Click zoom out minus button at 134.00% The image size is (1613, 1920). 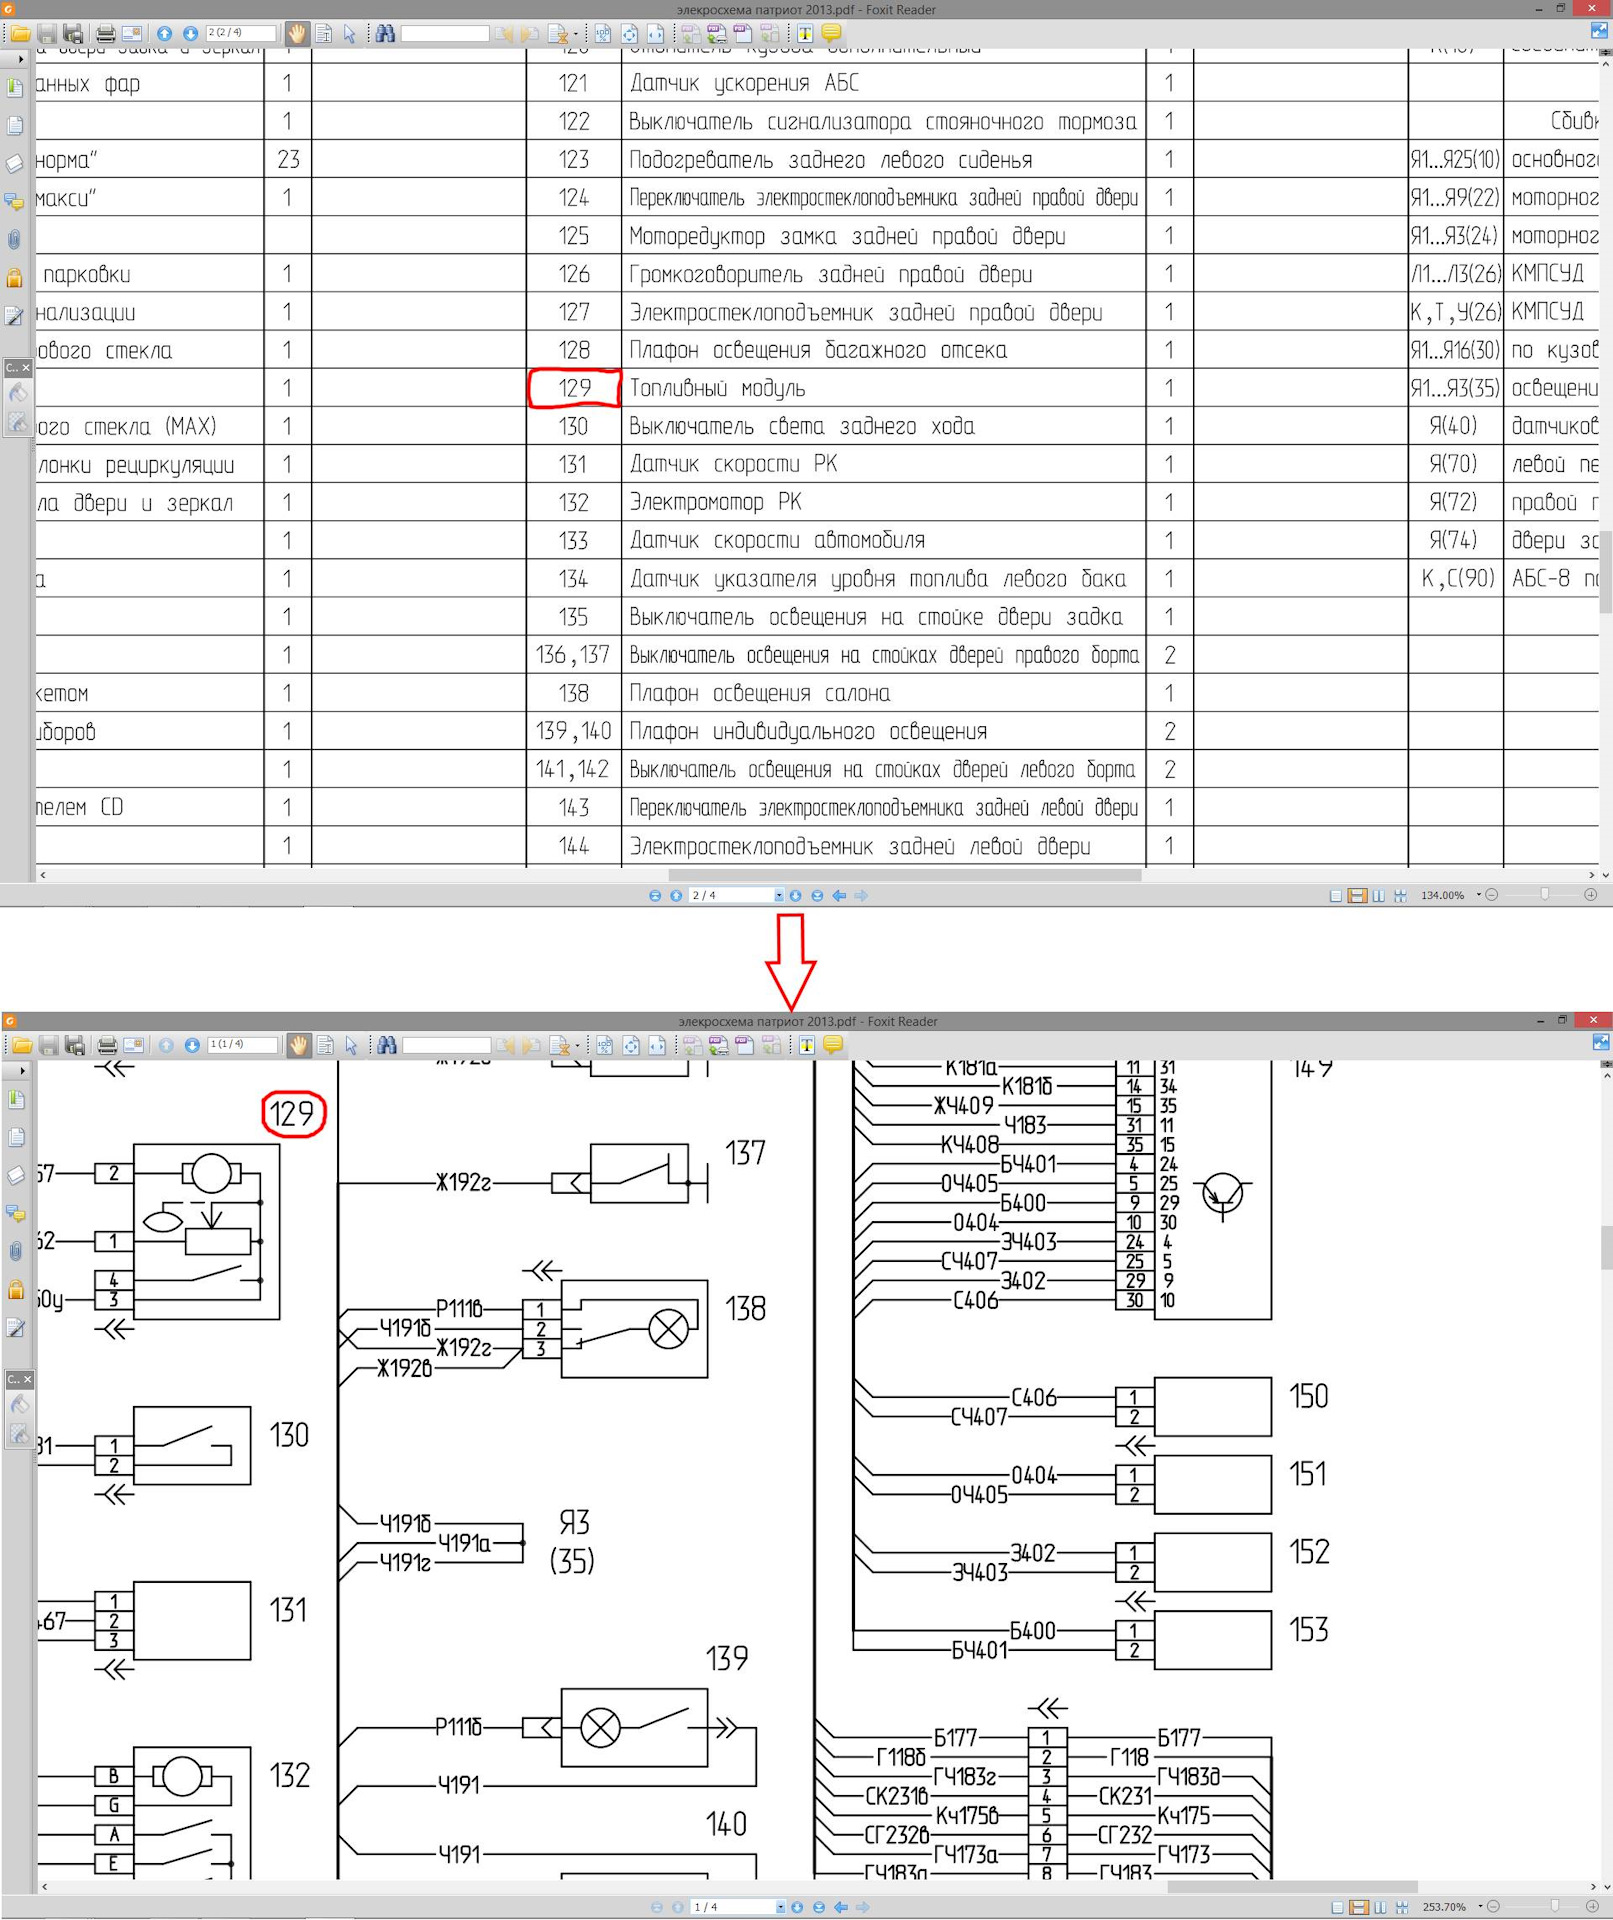point(1492,895)
